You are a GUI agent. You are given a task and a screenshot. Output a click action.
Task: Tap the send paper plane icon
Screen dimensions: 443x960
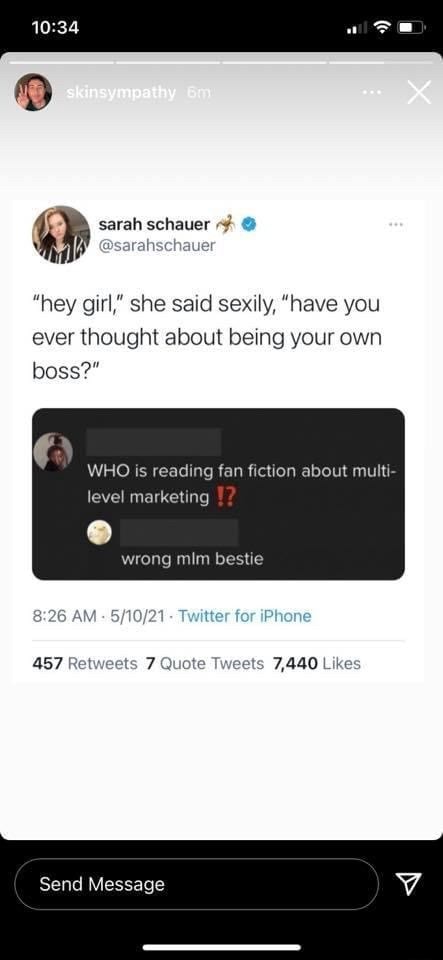tap(408, 883)
